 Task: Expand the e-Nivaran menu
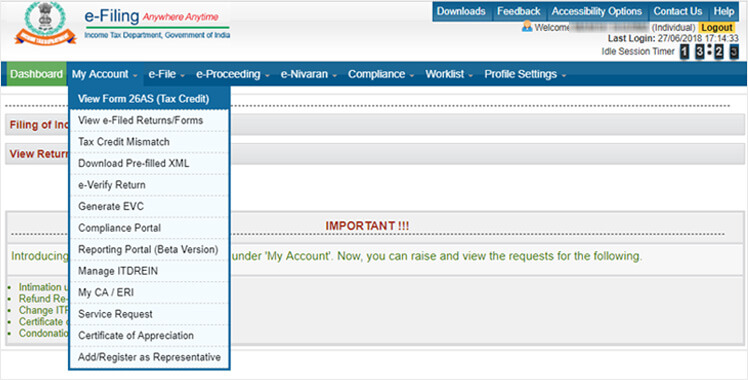309,74
